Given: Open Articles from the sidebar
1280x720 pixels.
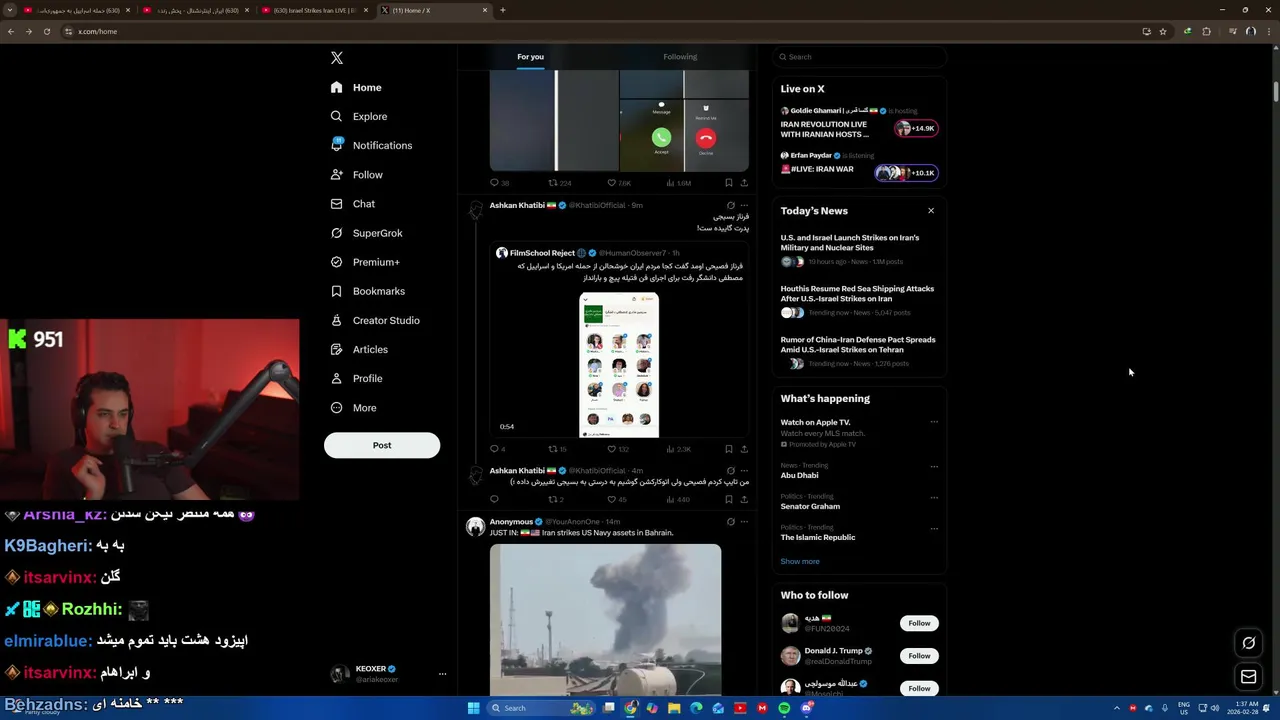Looking at the screenshot, I should point(359,349).
